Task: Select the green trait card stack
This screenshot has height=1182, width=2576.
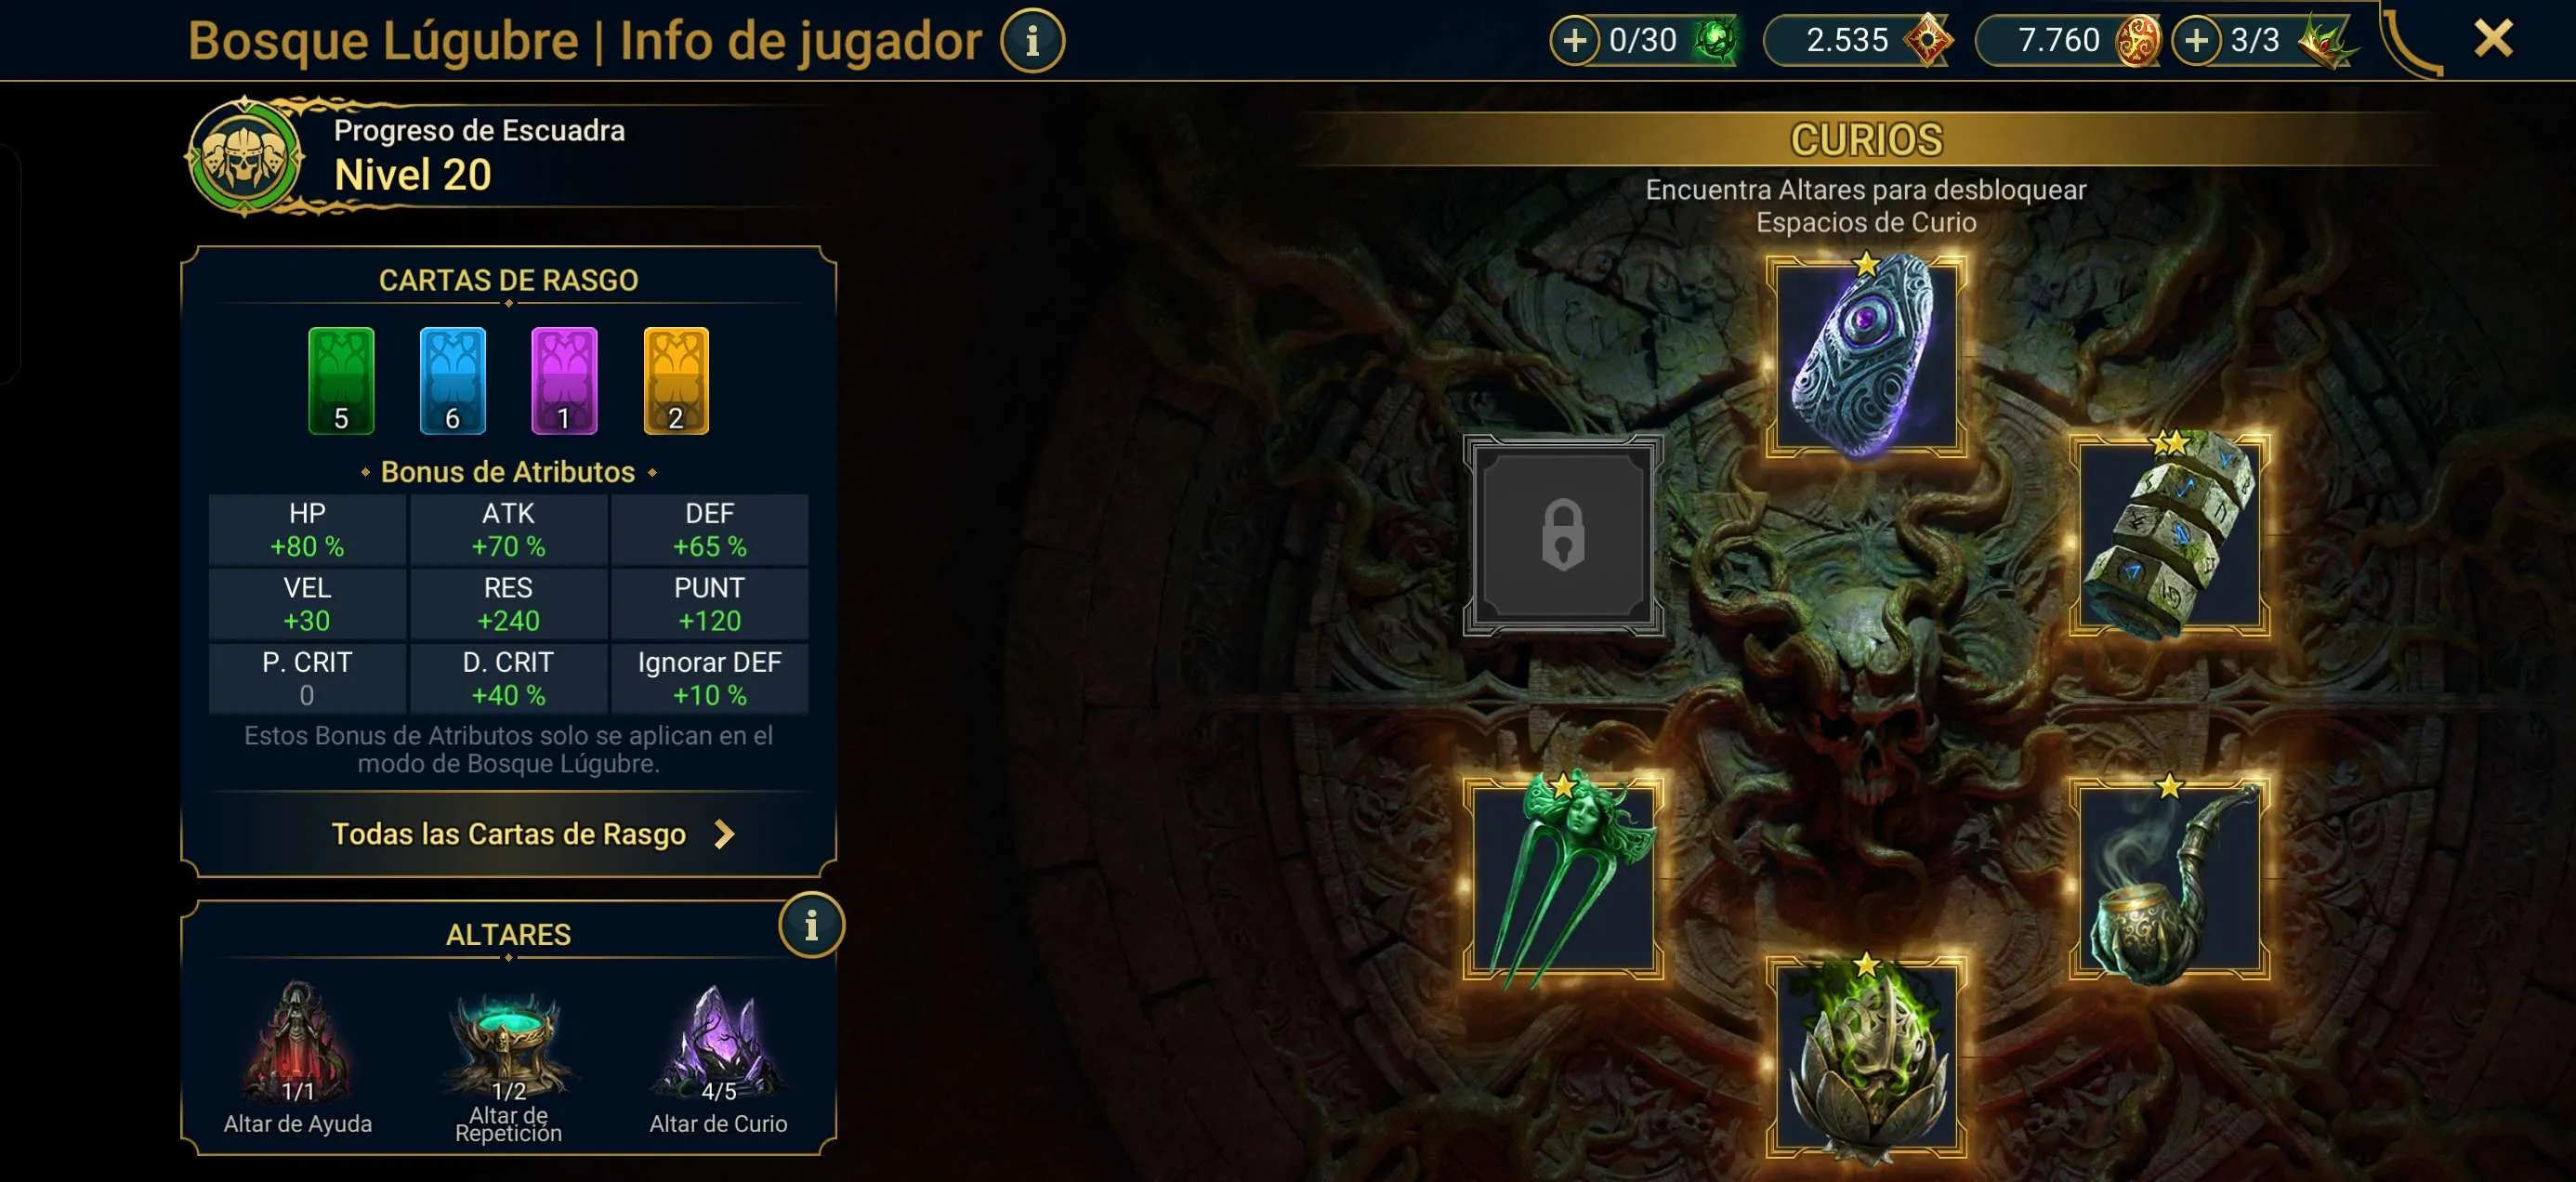Action: [x=341, y=381]
